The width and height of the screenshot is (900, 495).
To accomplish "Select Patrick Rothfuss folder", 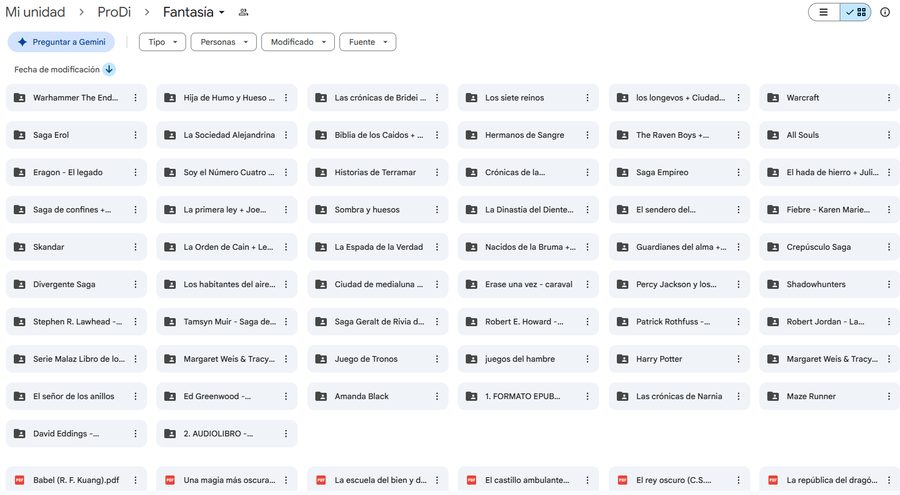I will click(679, 322).
